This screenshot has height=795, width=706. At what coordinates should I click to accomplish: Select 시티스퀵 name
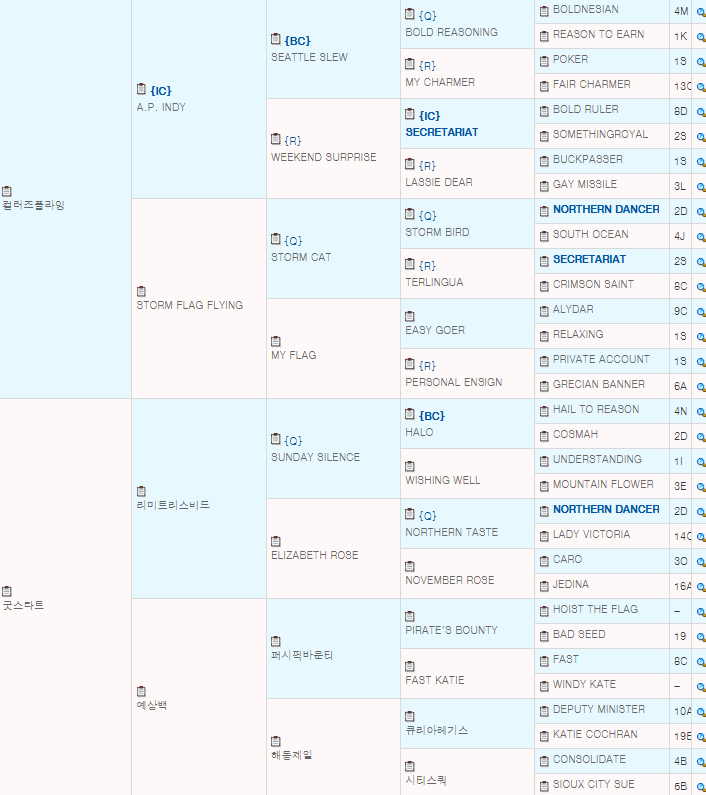[426, 780]
